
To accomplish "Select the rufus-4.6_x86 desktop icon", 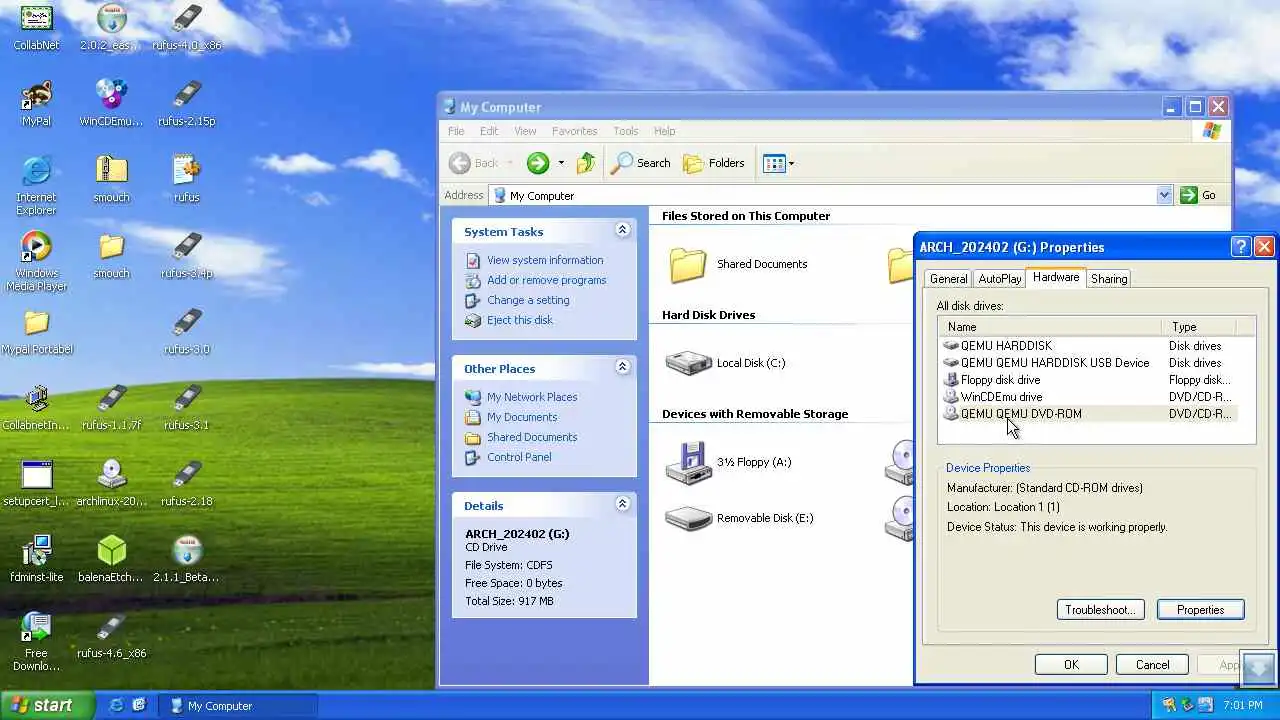I will coord(111,635).
